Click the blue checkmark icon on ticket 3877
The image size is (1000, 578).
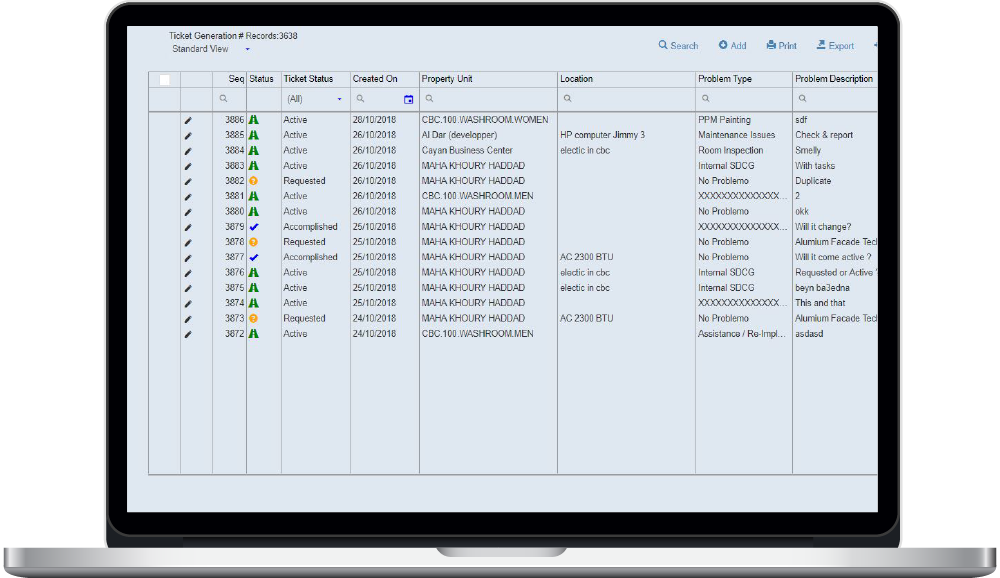[254, 257]
